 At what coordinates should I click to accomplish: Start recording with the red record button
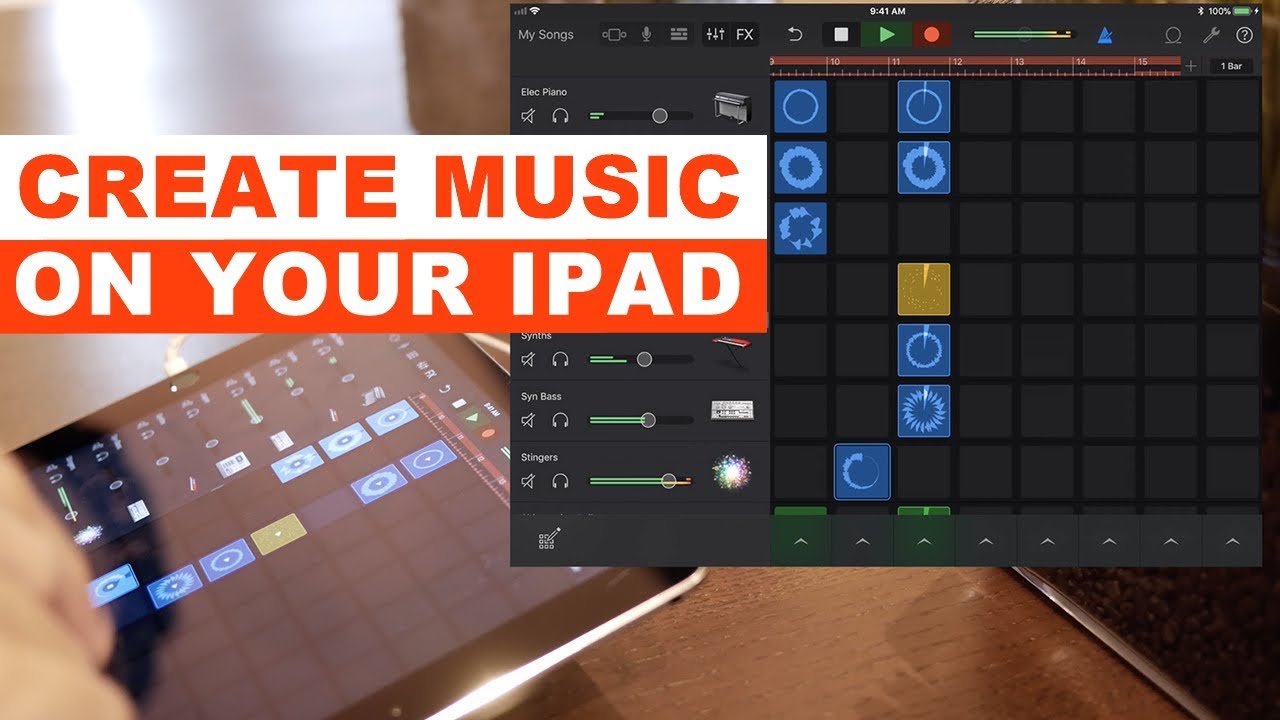tap(932, 34)
